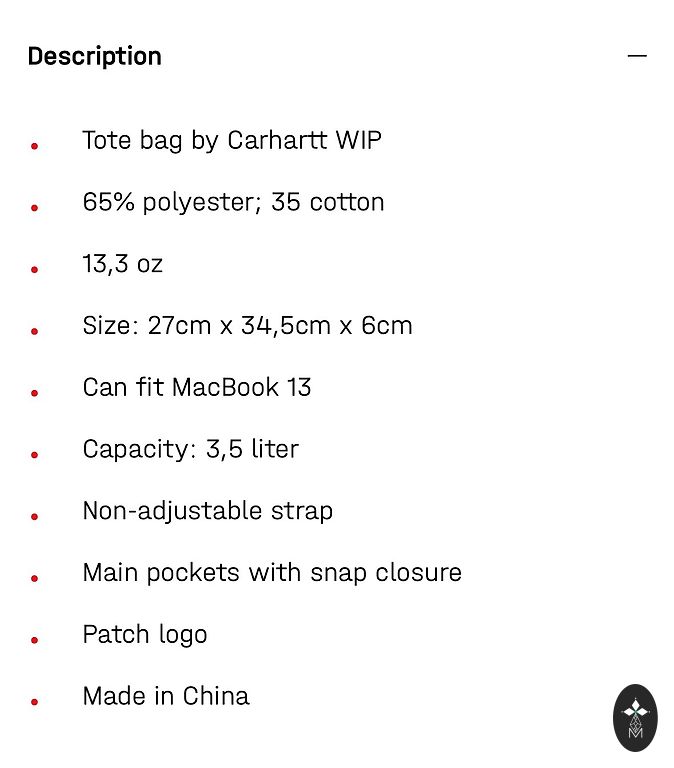Click the "13,3 oz" weight line

122,264
